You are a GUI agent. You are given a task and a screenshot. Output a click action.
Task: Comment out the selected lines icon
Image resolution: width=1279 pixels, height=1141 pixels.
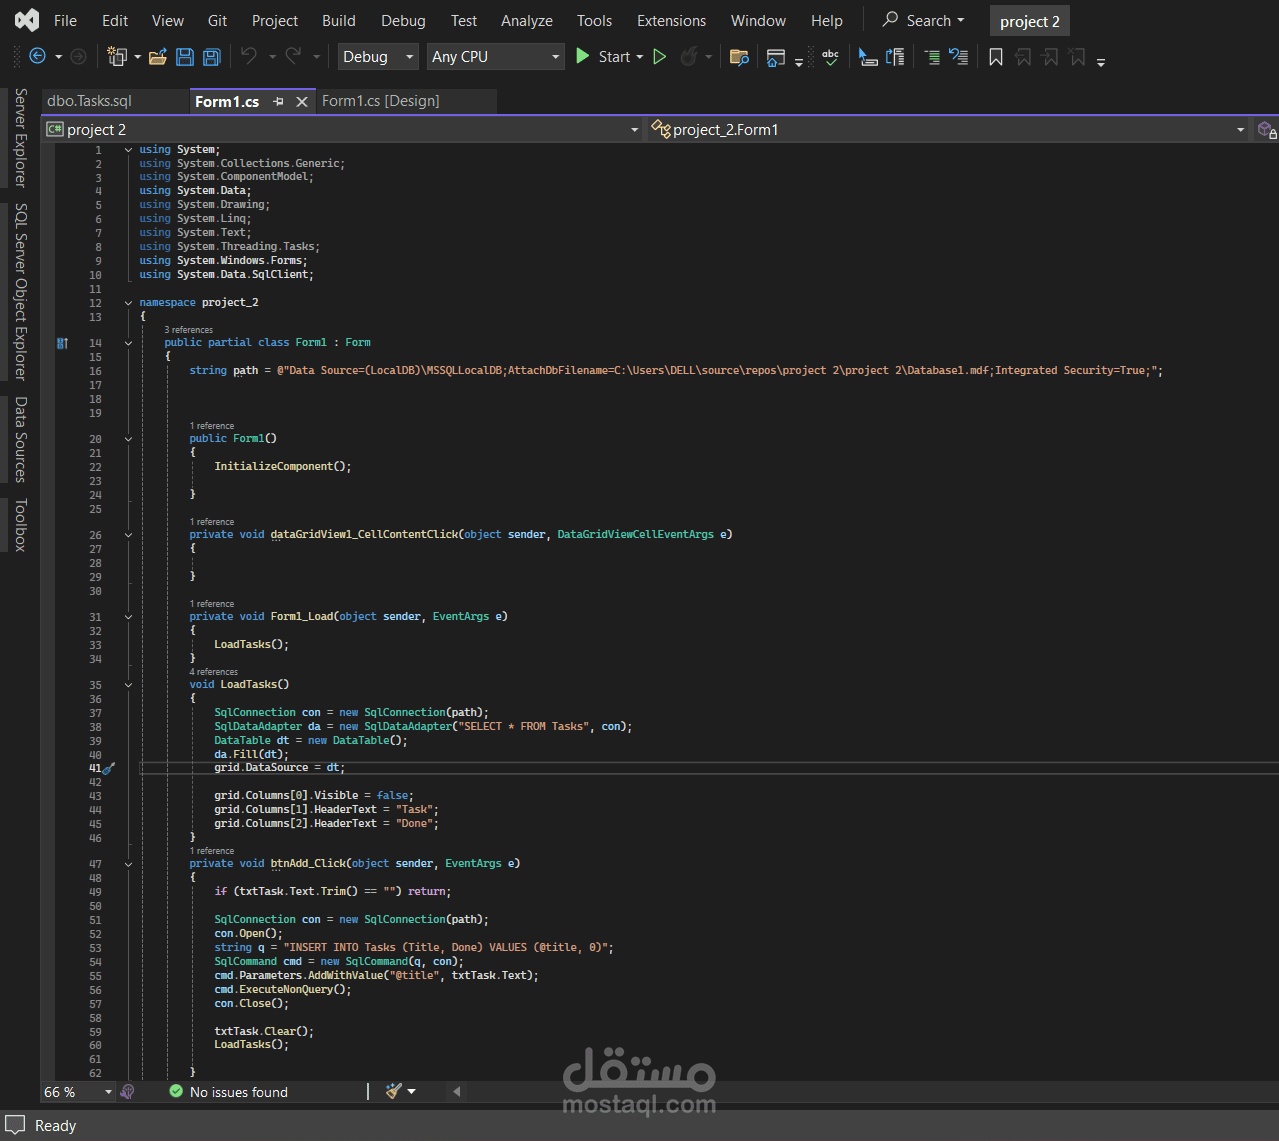[x=932, y=57]
